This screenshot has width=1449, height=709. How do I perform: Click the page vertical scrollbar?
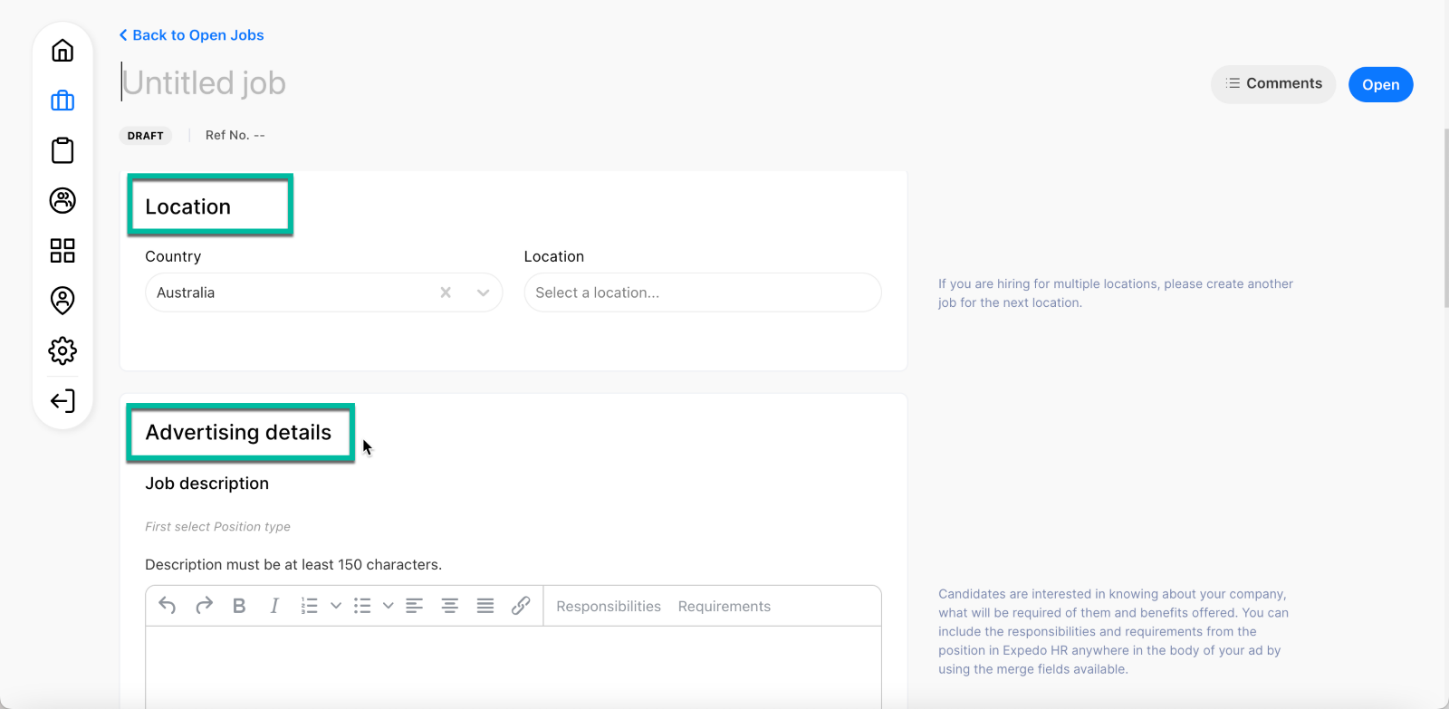pyautogui.click(x=1444, y=218)
